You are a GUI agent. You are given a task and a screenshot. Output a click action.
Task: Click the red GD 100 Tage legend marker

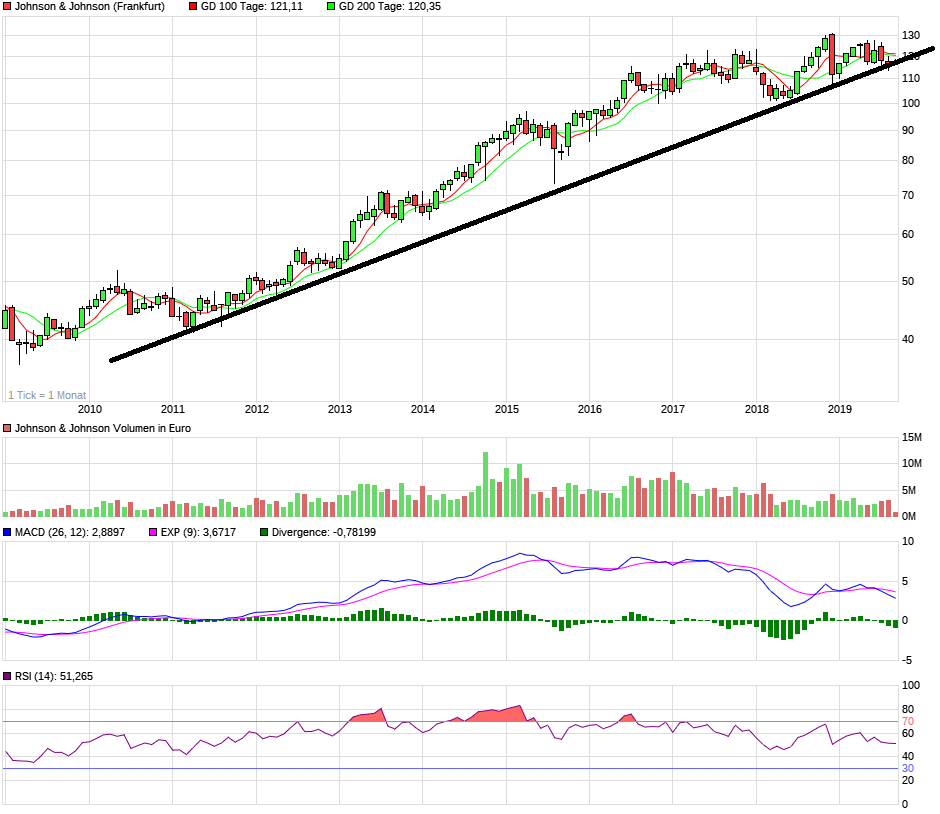(194, 6)
